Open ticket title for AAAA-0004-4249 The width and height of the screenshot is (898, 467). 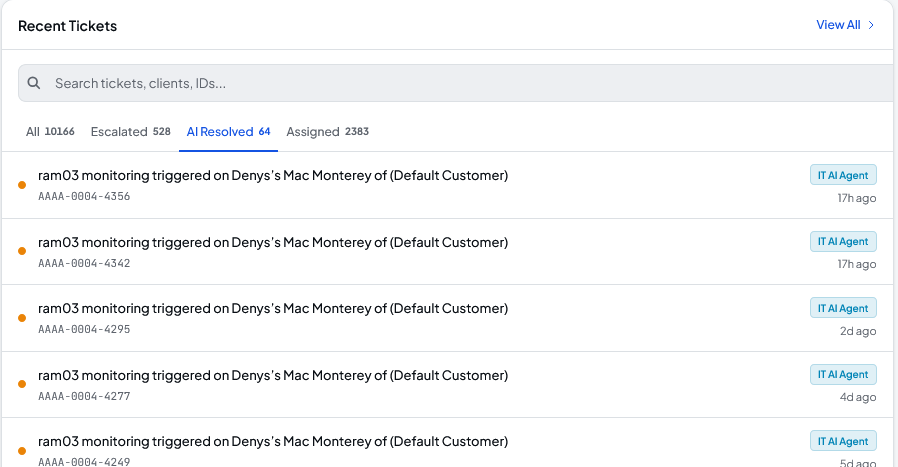(273, 441)
